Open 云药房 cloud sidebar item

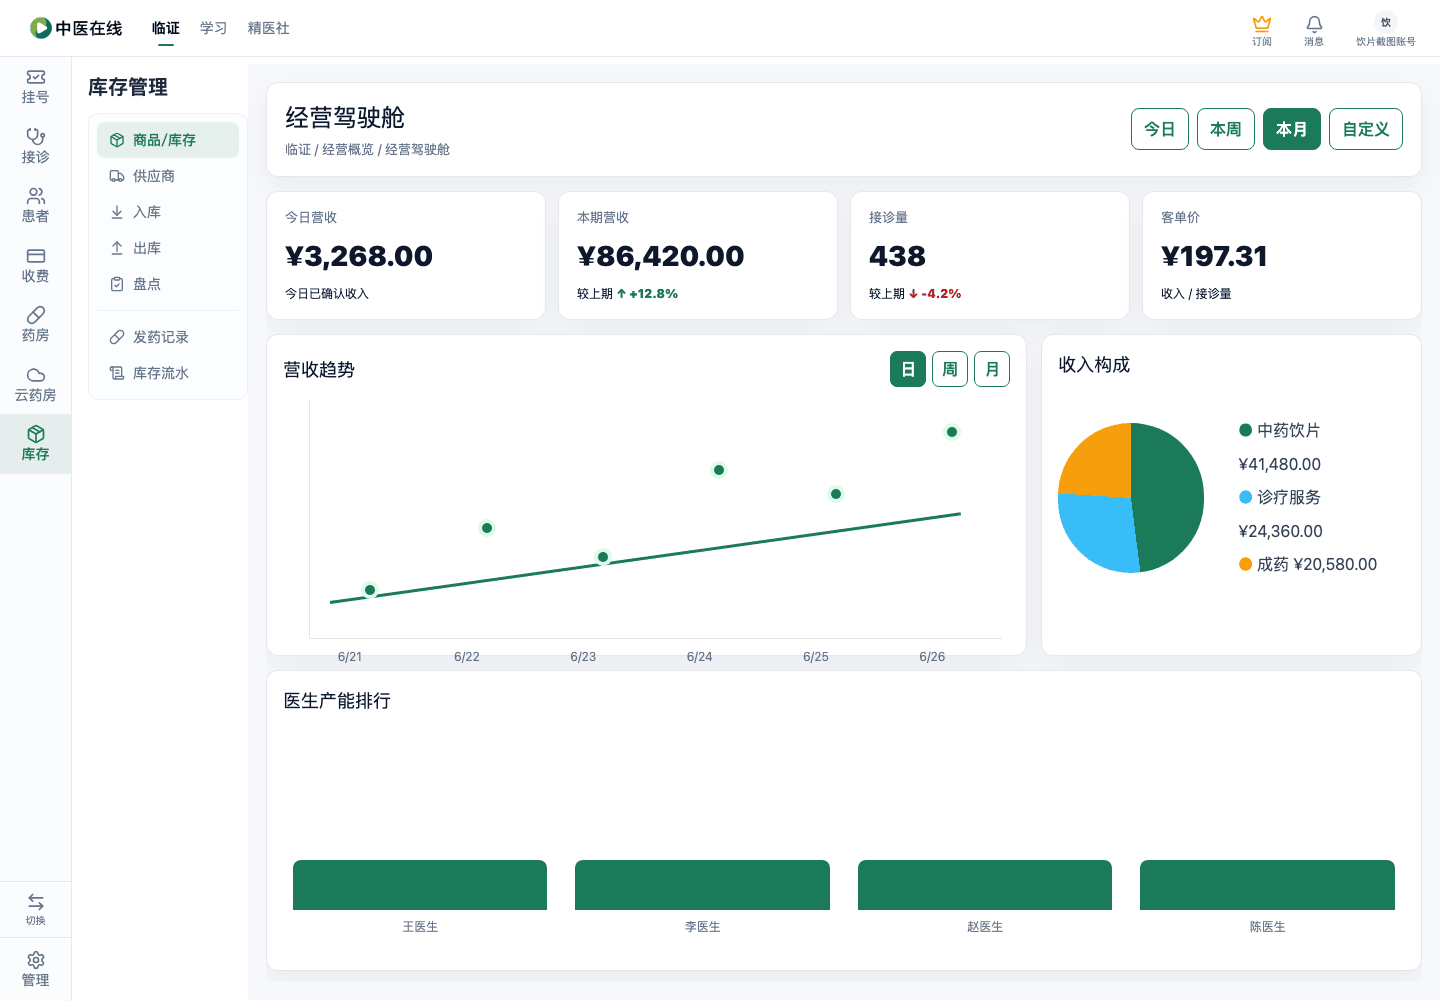click(x=36, y=384)
